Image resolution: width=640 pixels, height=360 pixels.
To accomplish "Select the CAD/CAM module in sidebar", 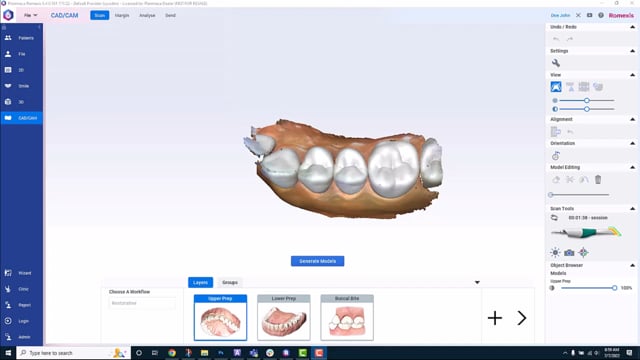I will (x=21, y=118).
